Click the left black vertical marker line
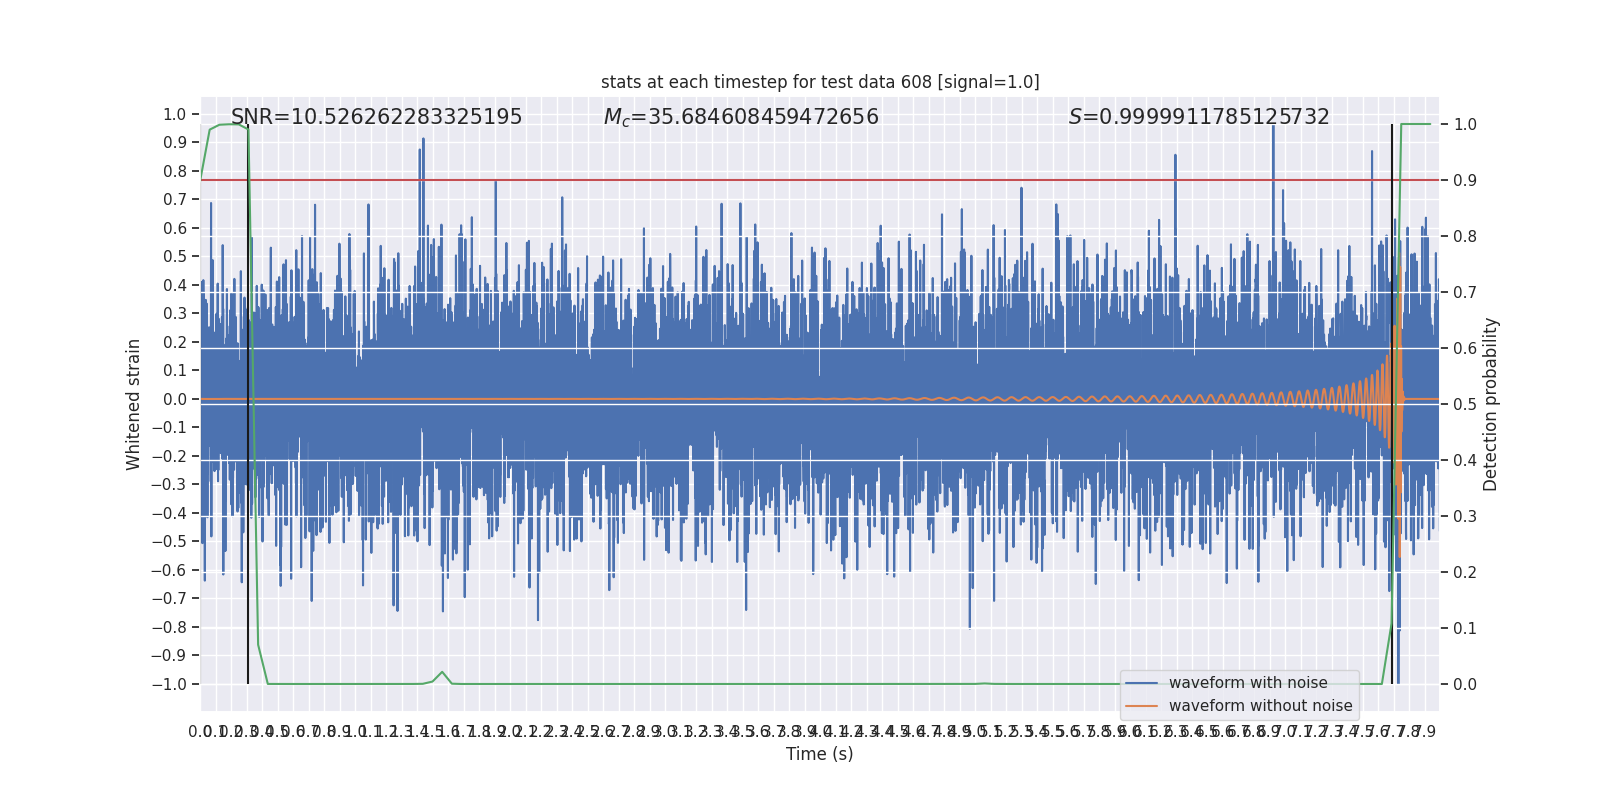The width and height of the screenshot is (1600, 800). (248, 404)
